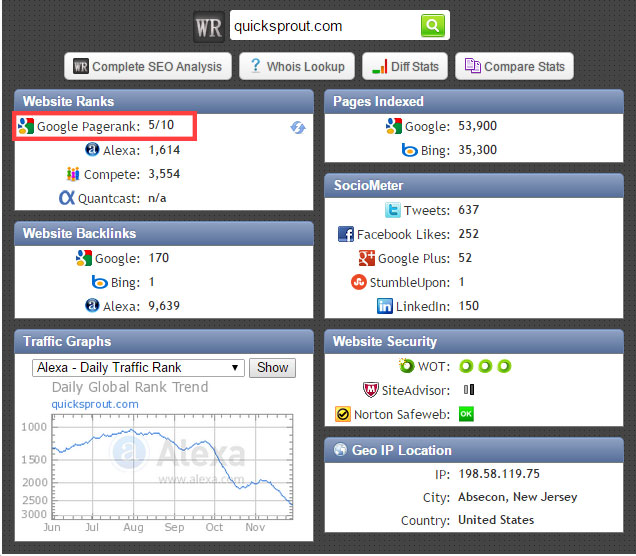Screen dimensions: 636x556
Task: Click the Quantcast value n/a
Action: 157,198
